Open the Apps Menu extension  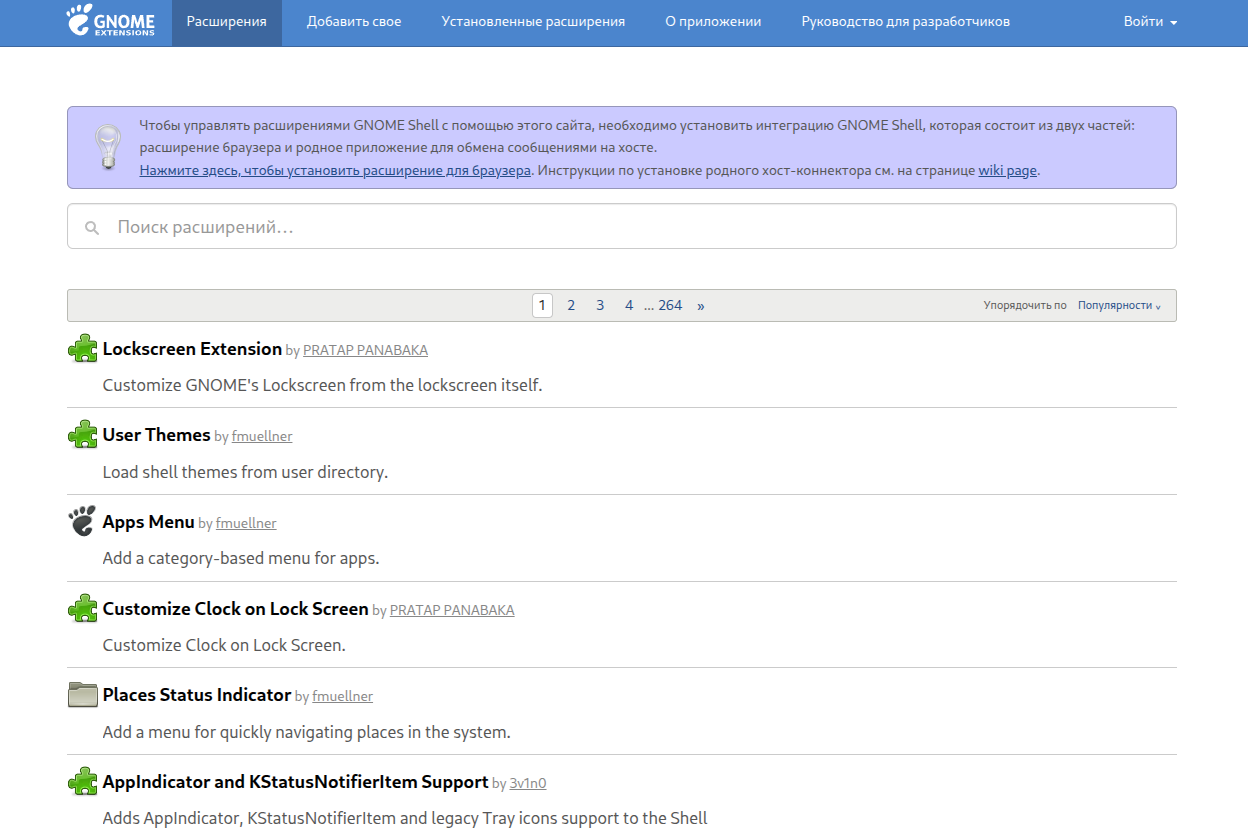coord(148,522)
